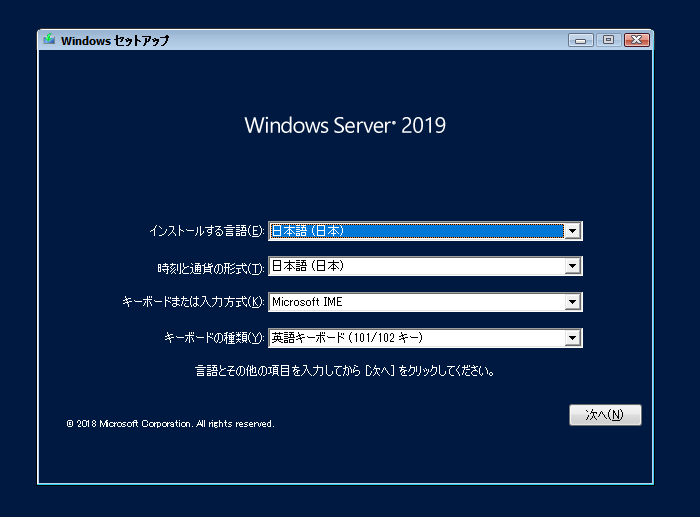Click the キーボードの種類(Y) label
The image size is (700, 517).
tap(214, 338)
